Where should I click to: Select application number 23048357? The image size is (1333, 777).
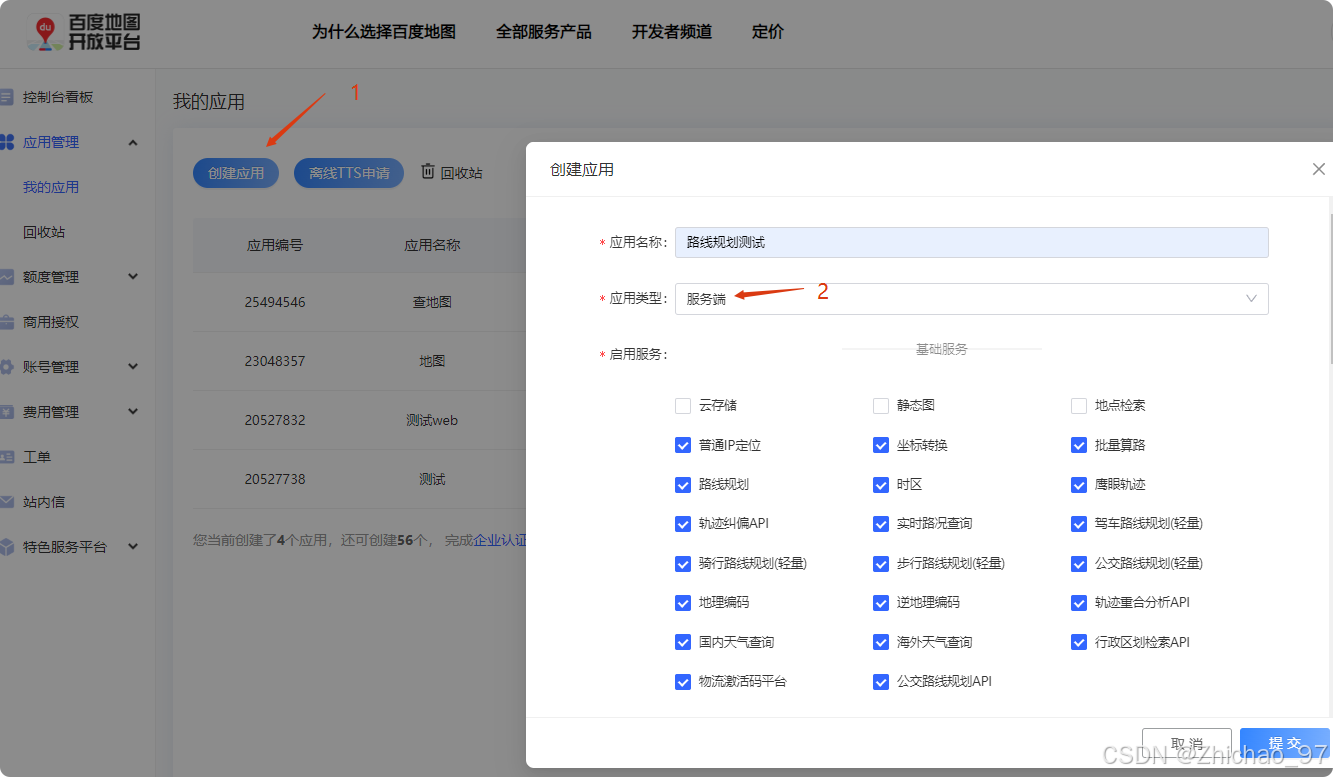coord(275,361)
